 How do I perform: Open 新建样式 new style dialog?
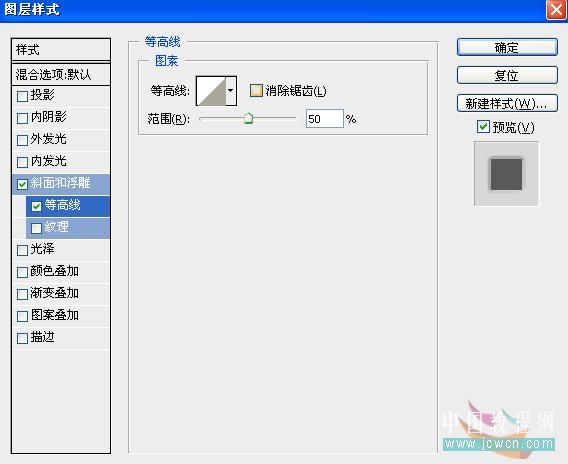coord(507,104)
